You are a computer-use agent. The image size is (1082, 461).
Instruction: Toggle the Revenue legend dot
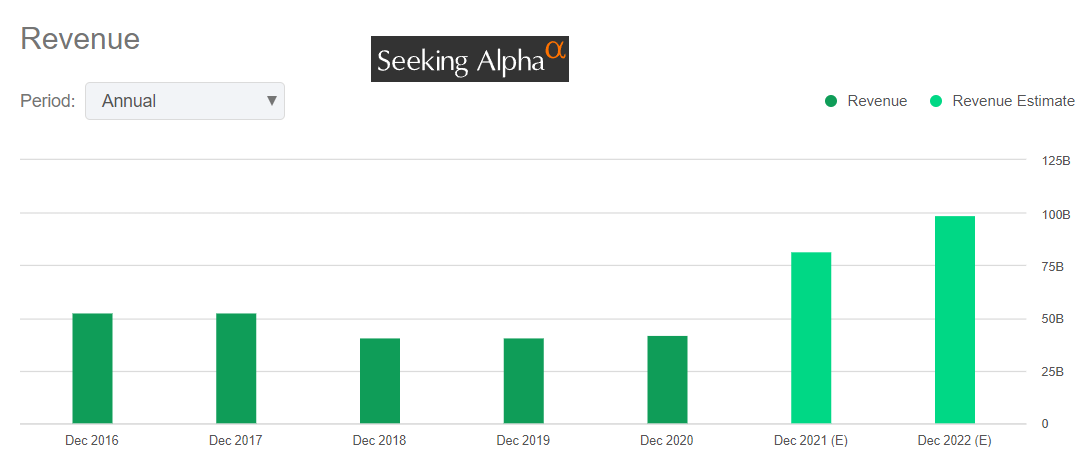[x=831, y=101]
